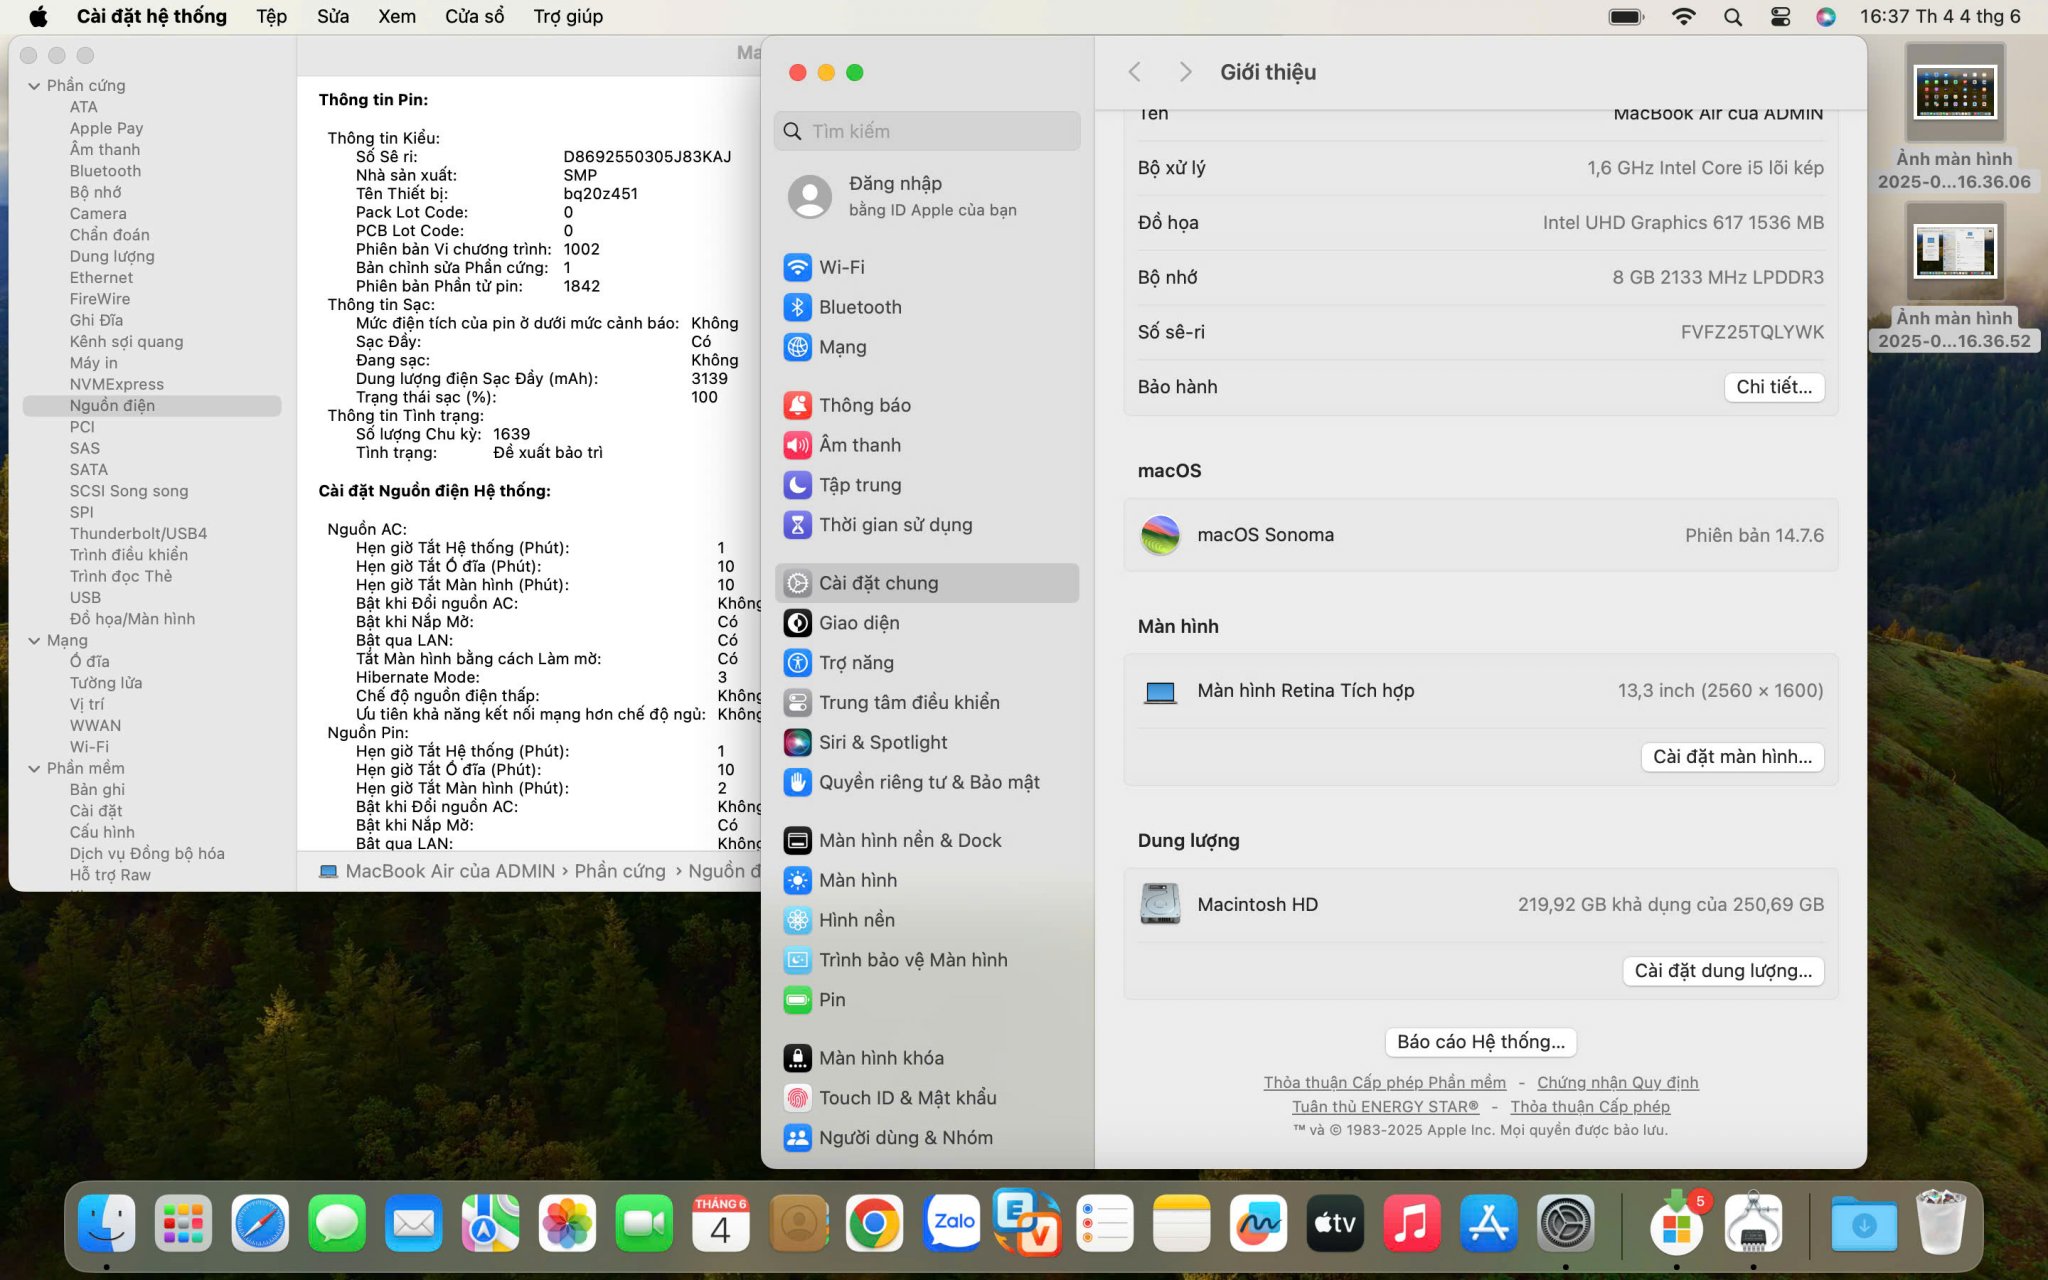
Task: Open Thời gian sử dụng screen time
Action: point(927,525)
